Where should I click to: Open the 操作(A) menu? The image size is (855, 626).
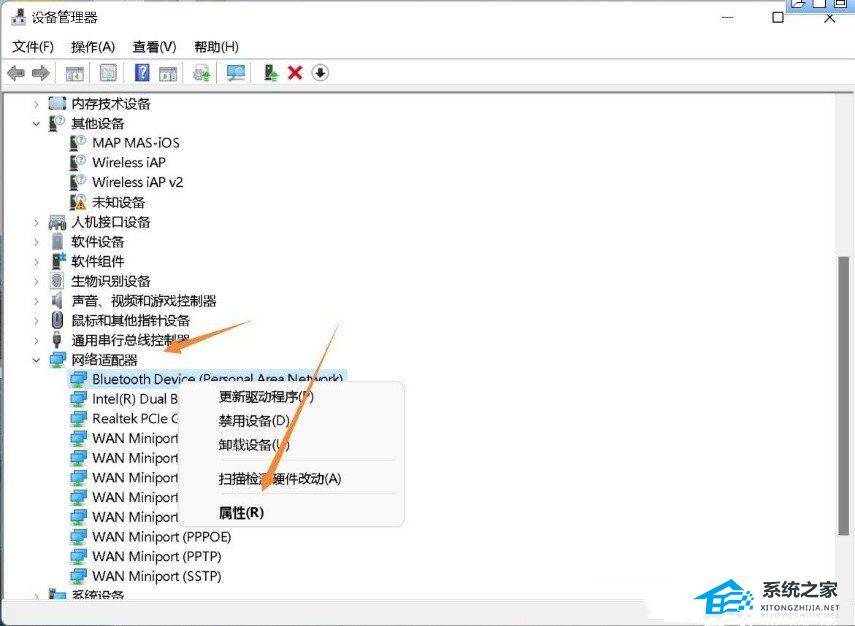(93, 47)
